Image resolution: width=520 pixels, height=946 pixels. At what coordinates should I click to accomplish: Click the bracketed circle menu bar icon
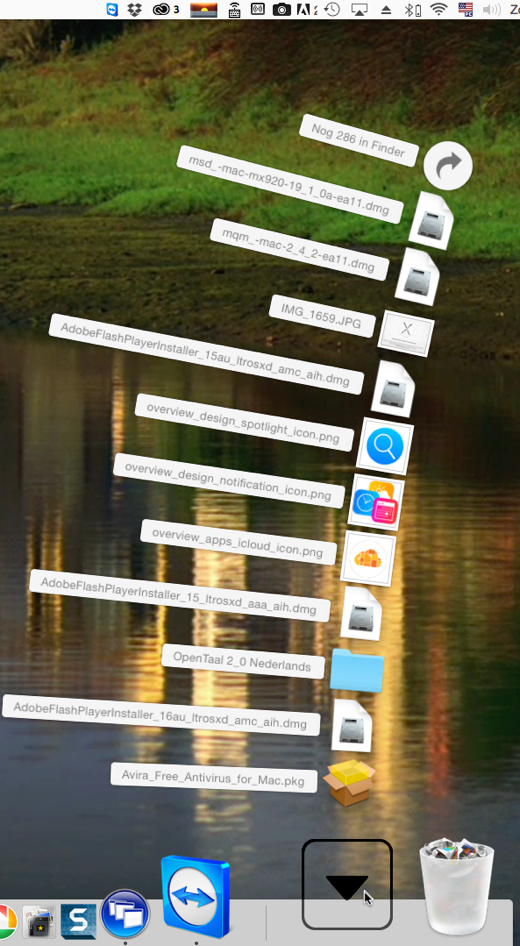click(x=258, y=9)
